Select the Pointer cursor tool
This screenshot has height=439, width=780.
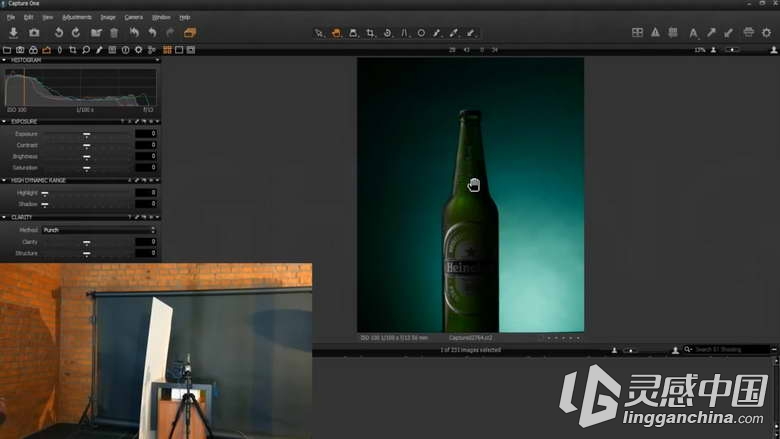[319, 33]
